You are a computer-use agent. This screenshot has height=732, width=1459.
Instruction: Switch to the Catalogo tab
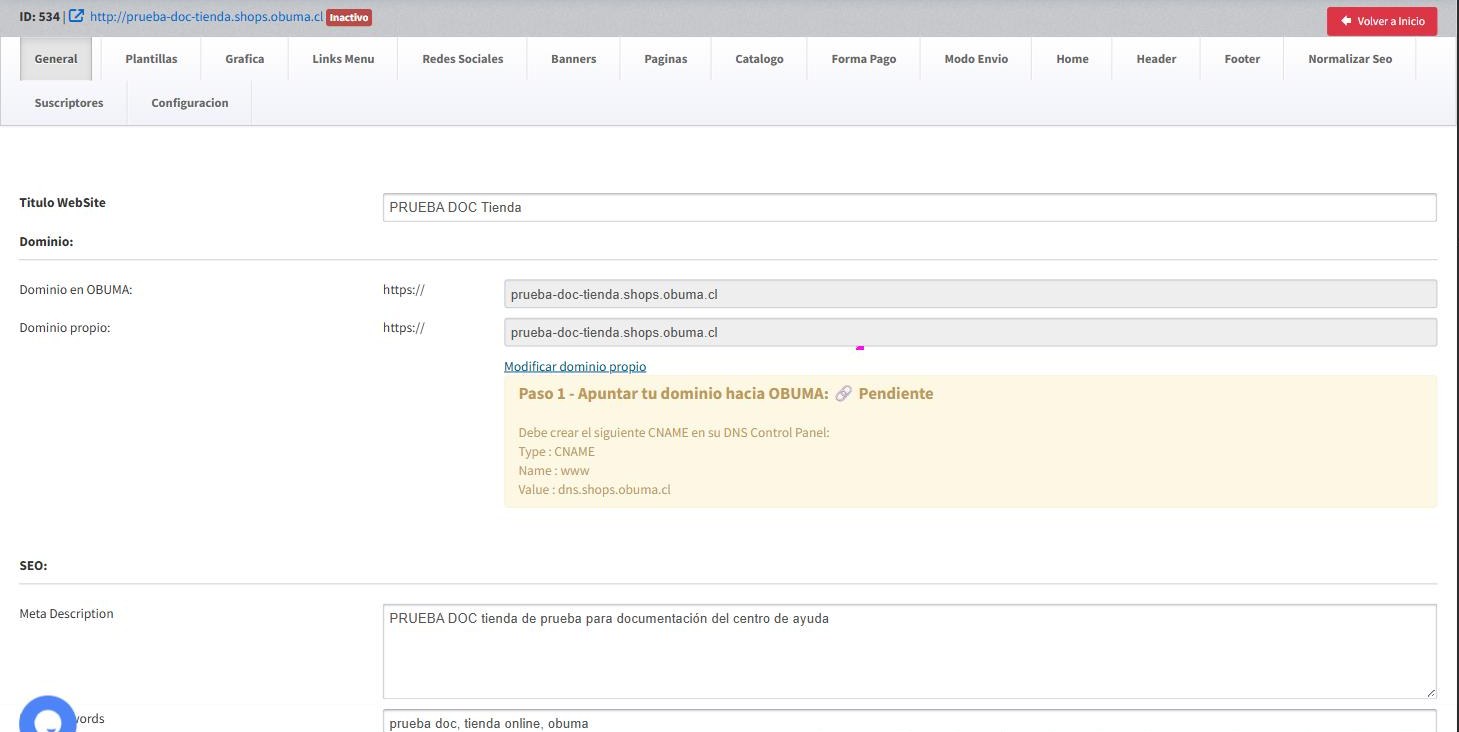759,59
